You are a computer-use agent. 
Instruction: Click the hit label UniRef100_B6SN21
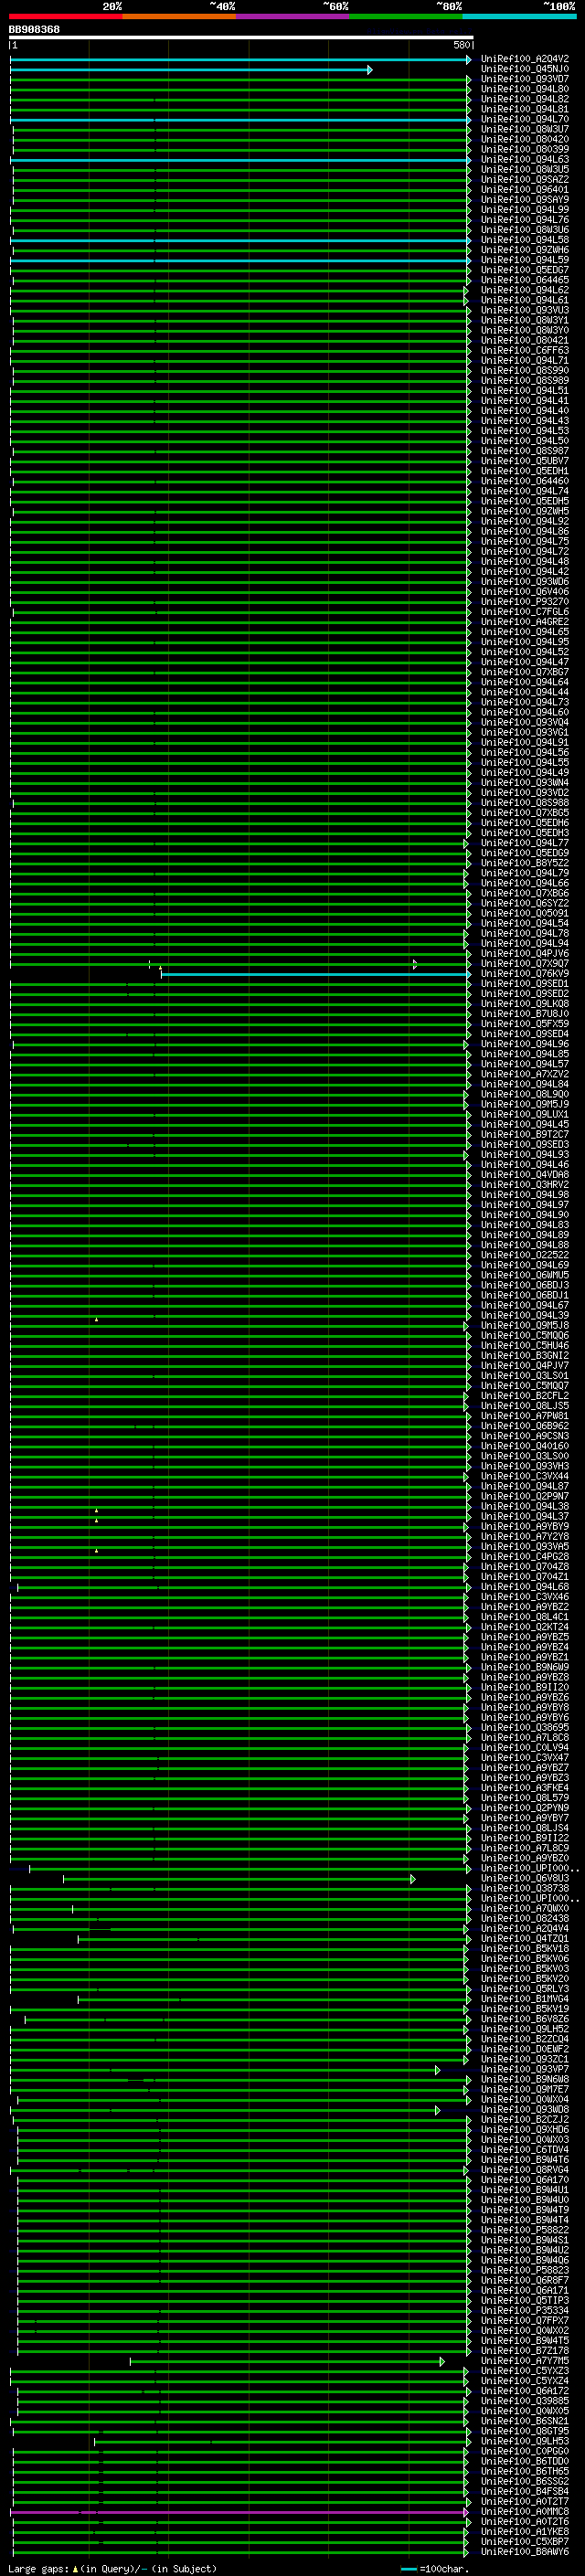[x=525, y=2421]
